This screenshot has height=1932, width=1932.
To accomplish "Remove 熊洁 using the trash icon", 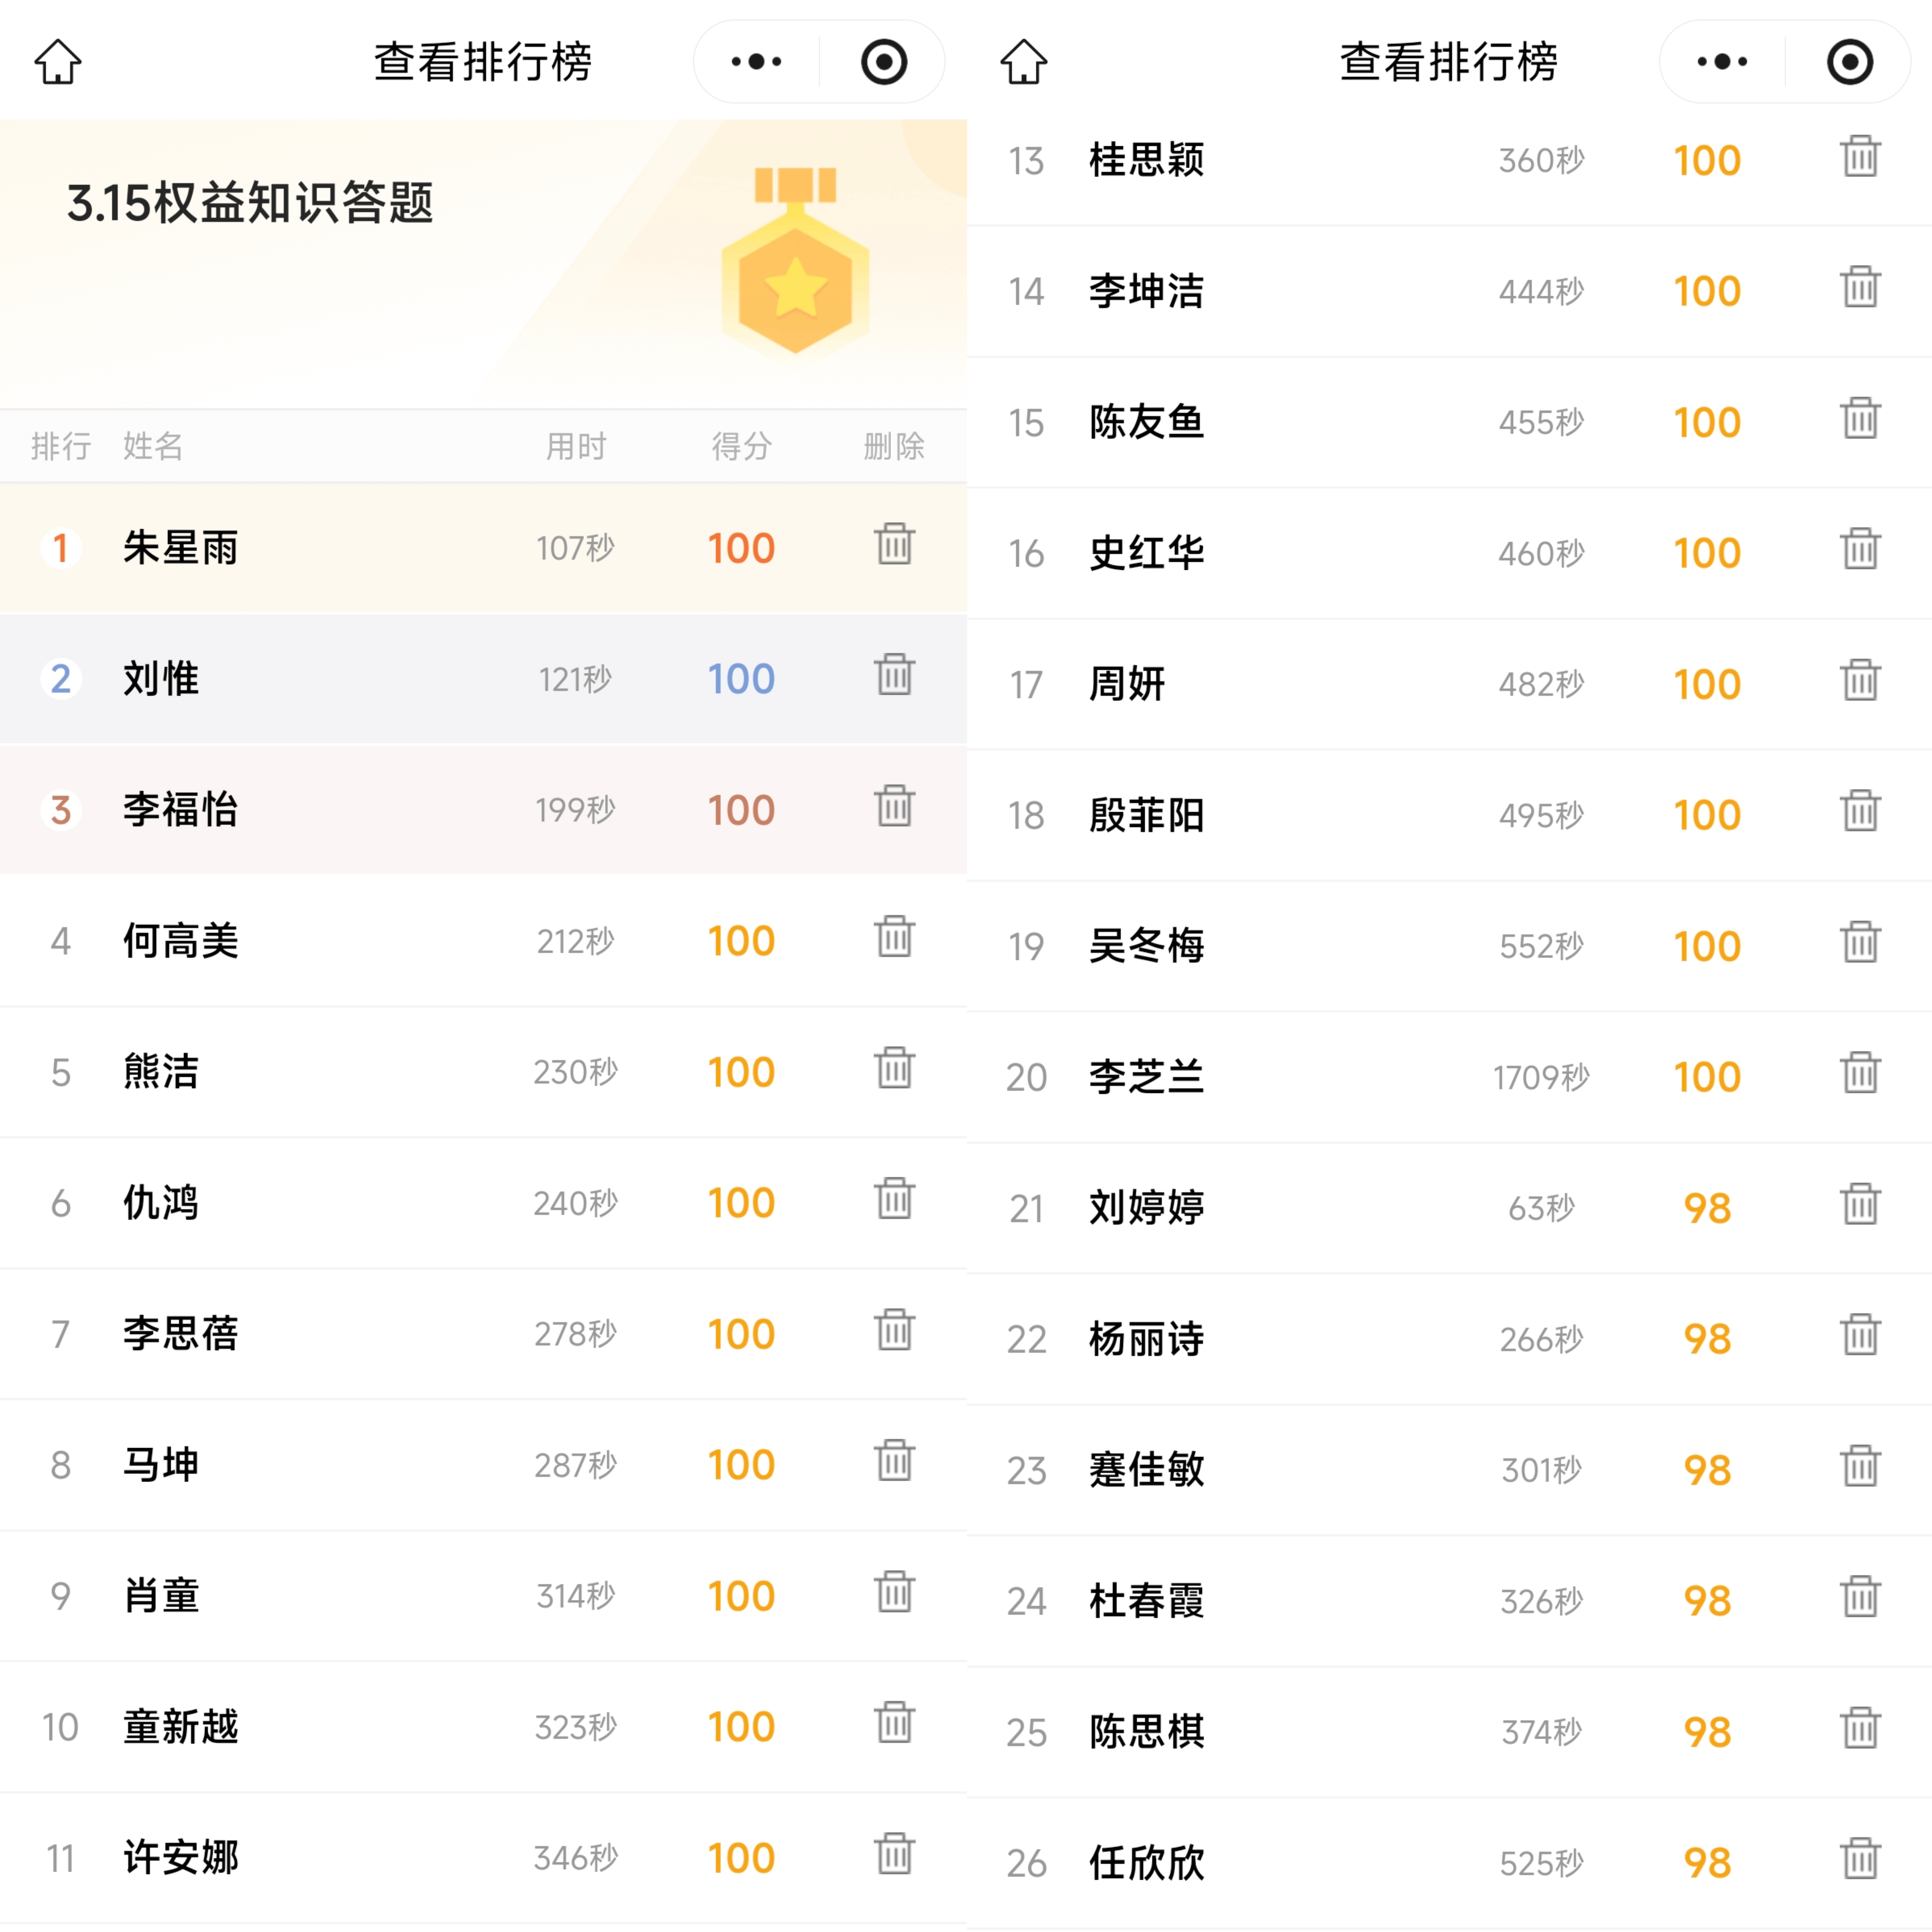I will (894, 1069).
